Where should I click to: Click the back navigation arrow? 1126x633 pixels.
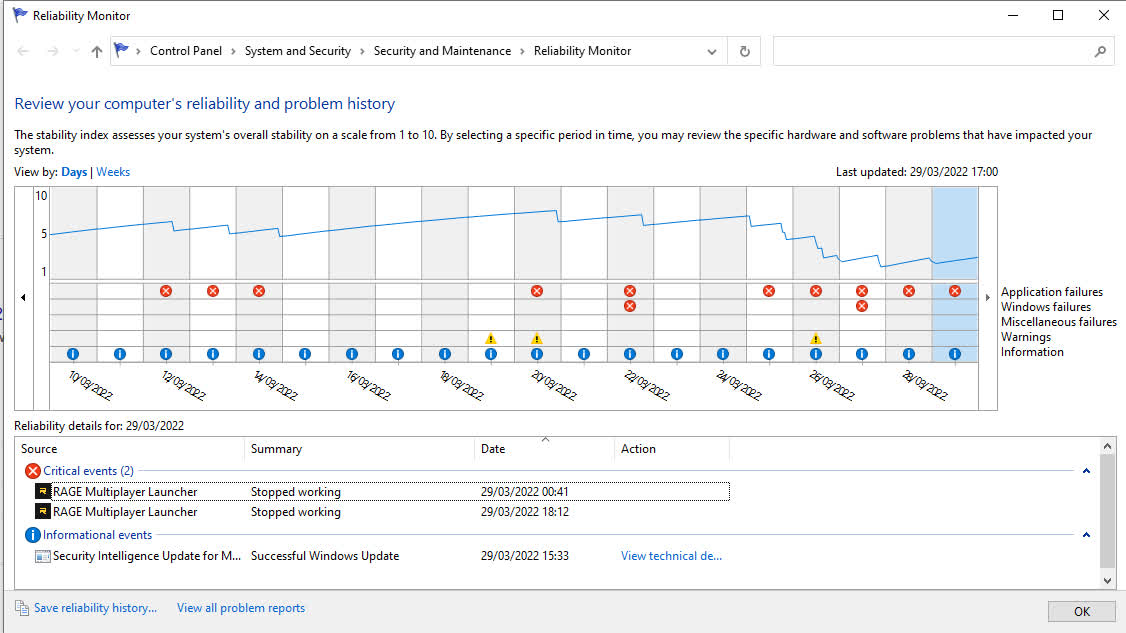[x=23, y=51]
